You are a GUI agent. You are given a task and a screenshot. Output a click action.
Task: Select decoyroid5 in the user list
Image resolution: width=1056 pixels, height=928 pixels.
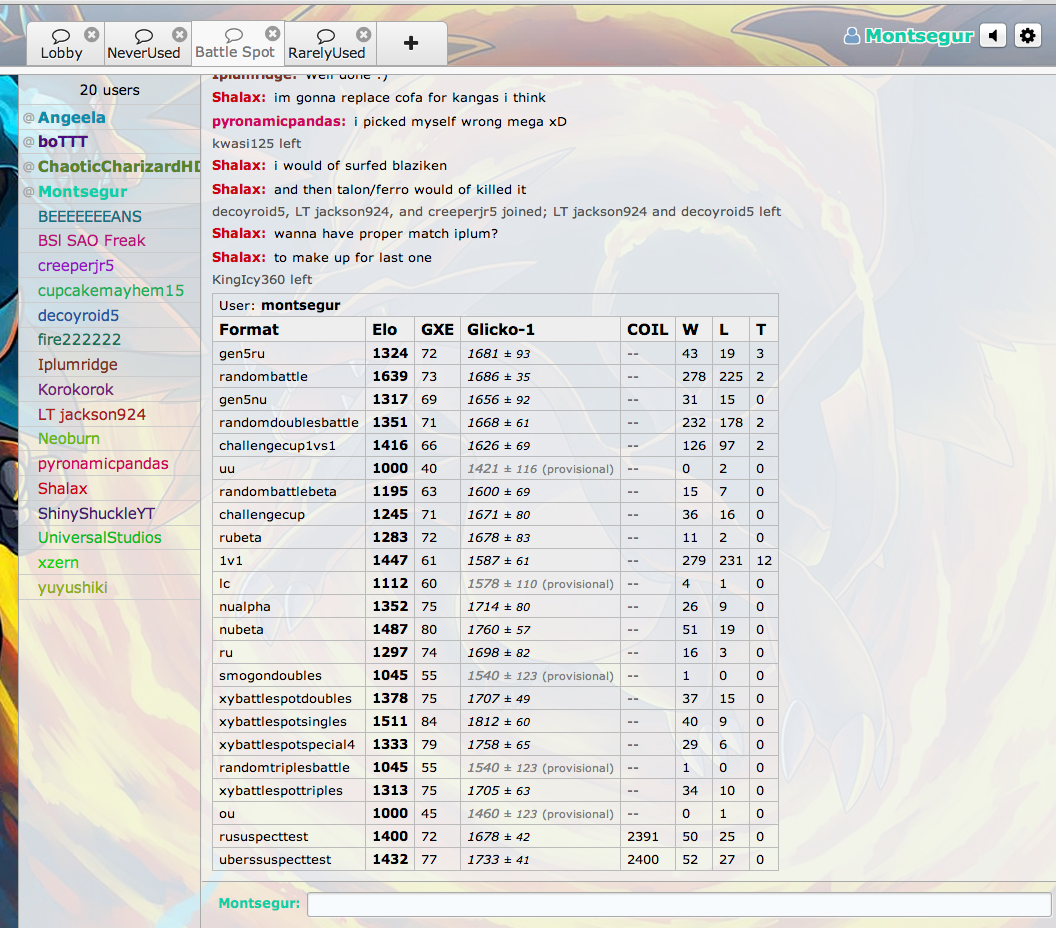(110, 315)
